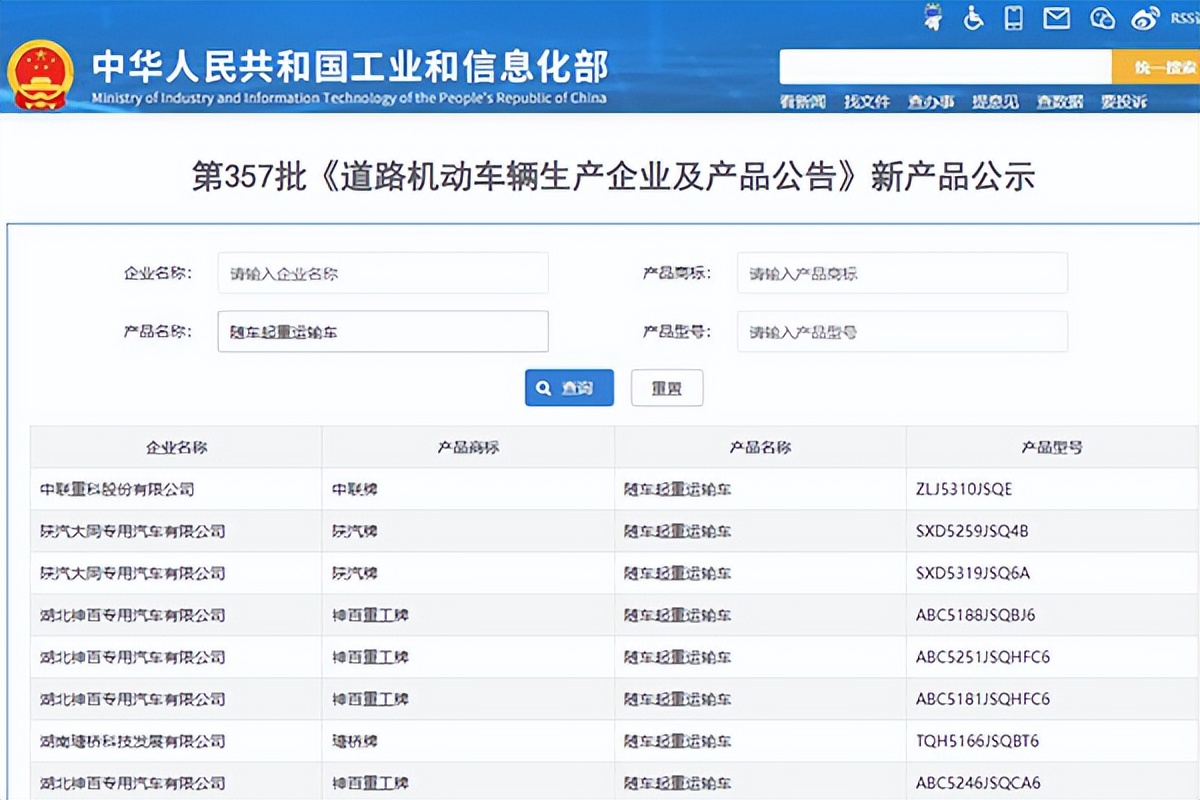Click the mascot robot icon in the top bar

(x=932, y=17)
